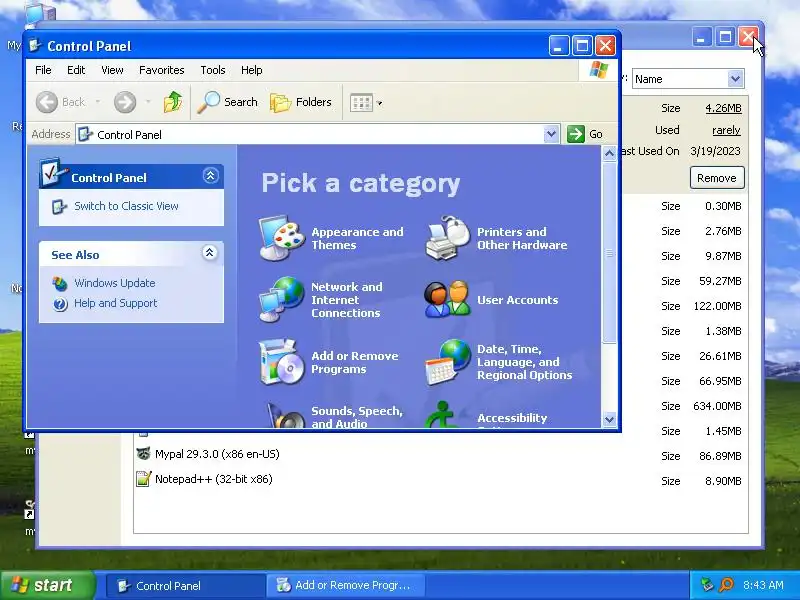Click scroll-up arrow in Control Panel window
The height and width of the screenshot is (600, 800).
point(609,154)
